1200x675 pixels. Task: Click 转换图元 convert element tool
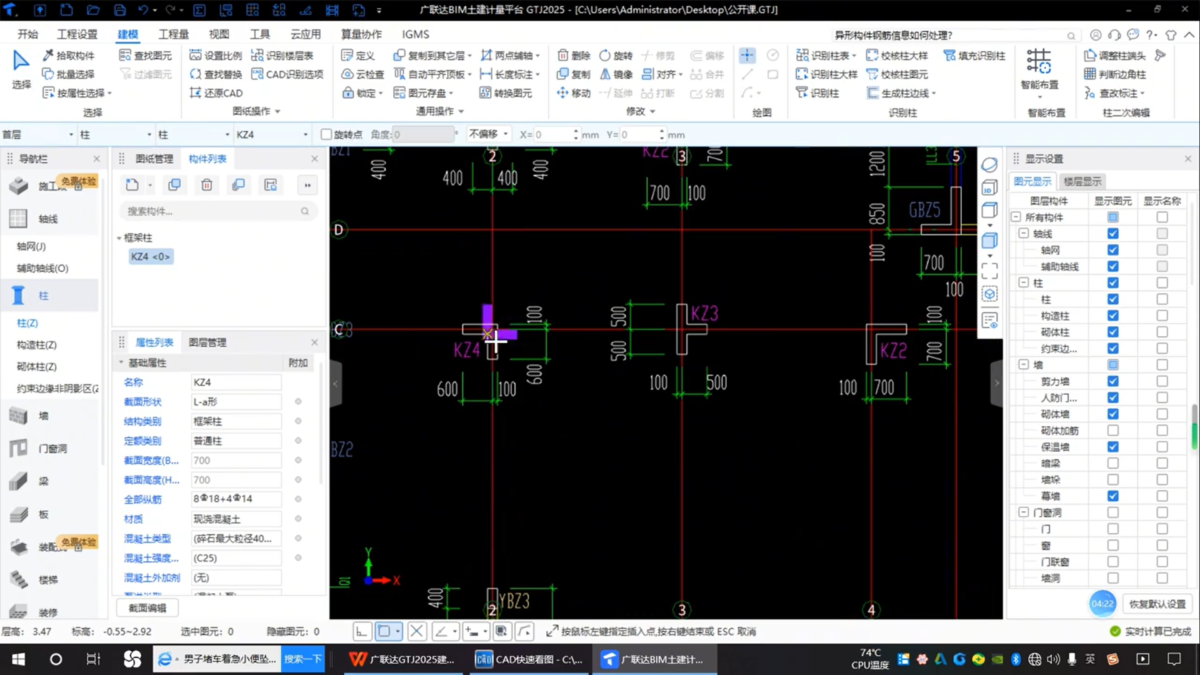click(x=506, y=93)
